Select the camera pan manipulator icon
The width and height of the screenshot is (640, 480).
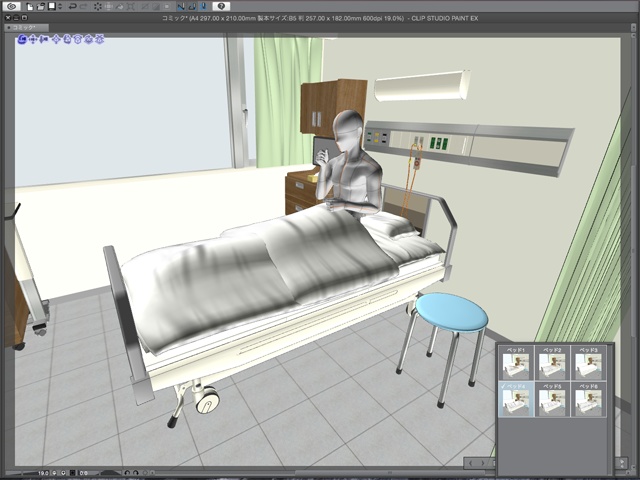pos(33,39)
